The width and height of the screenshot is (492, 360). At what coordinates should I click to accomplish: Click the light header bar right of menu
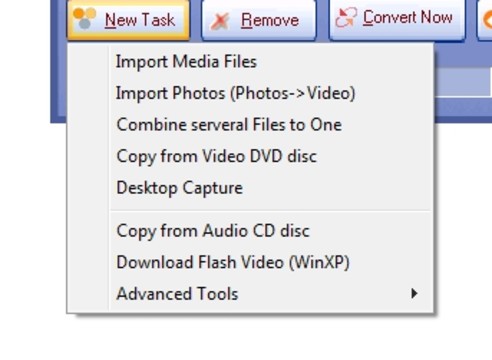(x=463, y=82)
